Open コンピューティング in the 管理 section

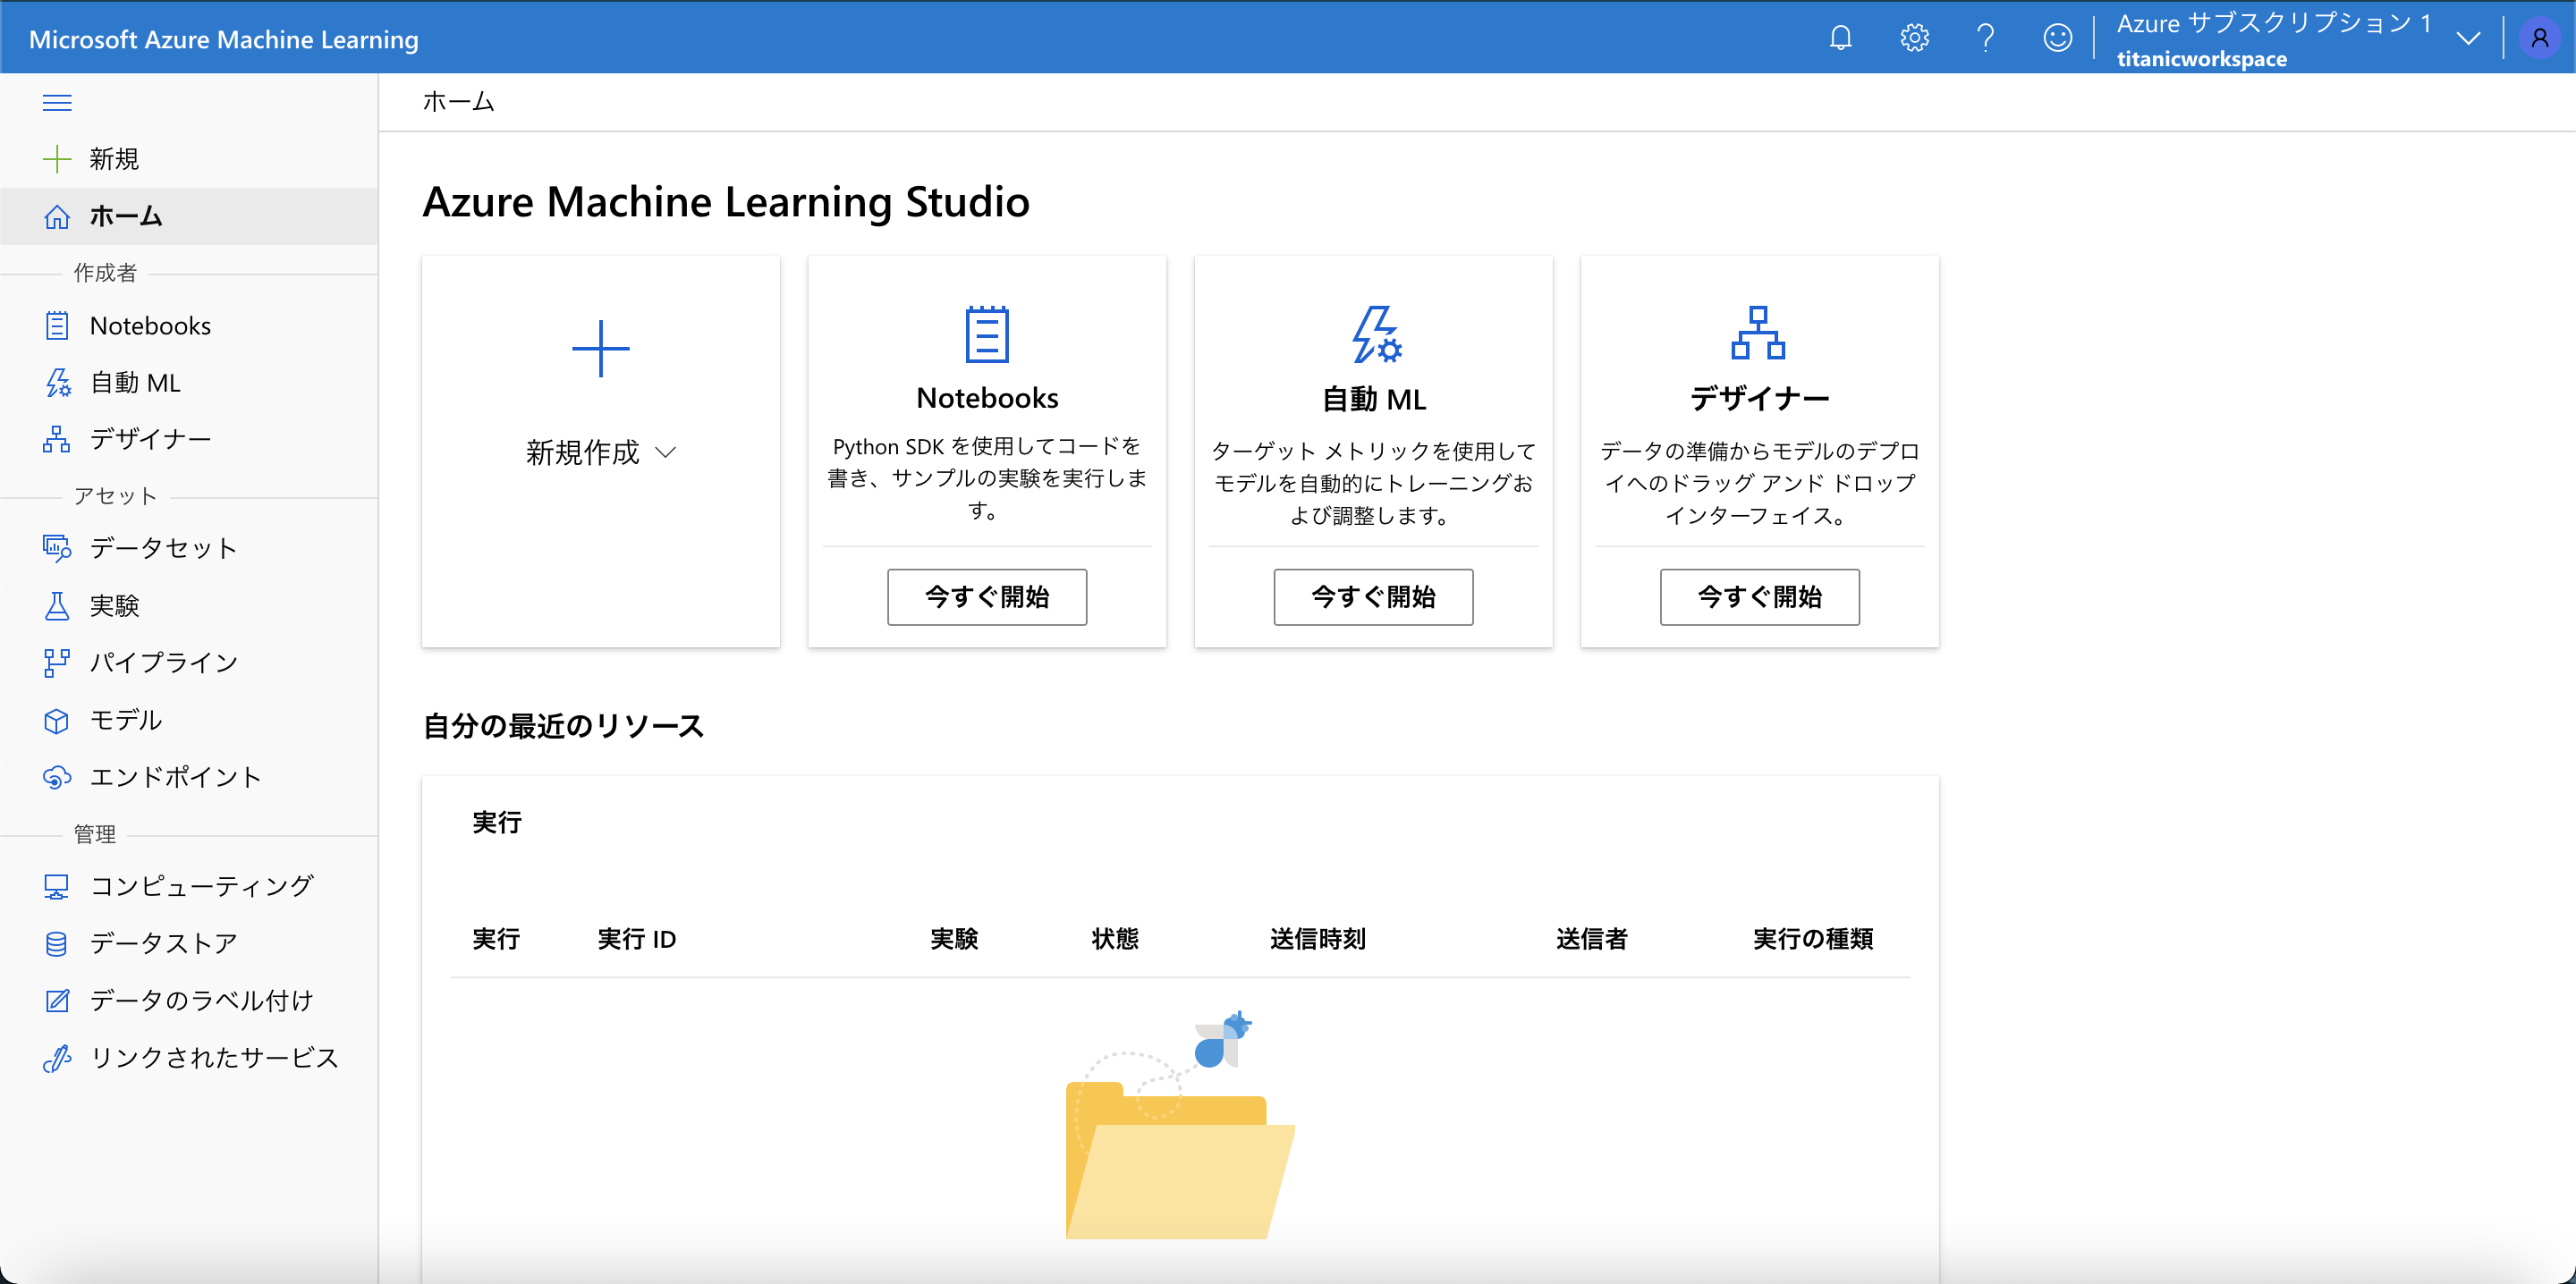tap(200, 885)
